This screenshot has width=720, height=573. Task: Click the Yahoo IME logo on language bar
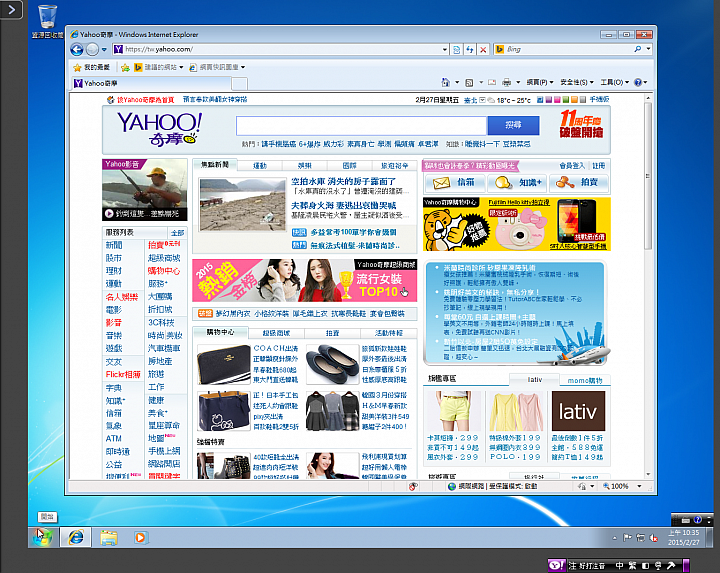click(x=557, y=565)
